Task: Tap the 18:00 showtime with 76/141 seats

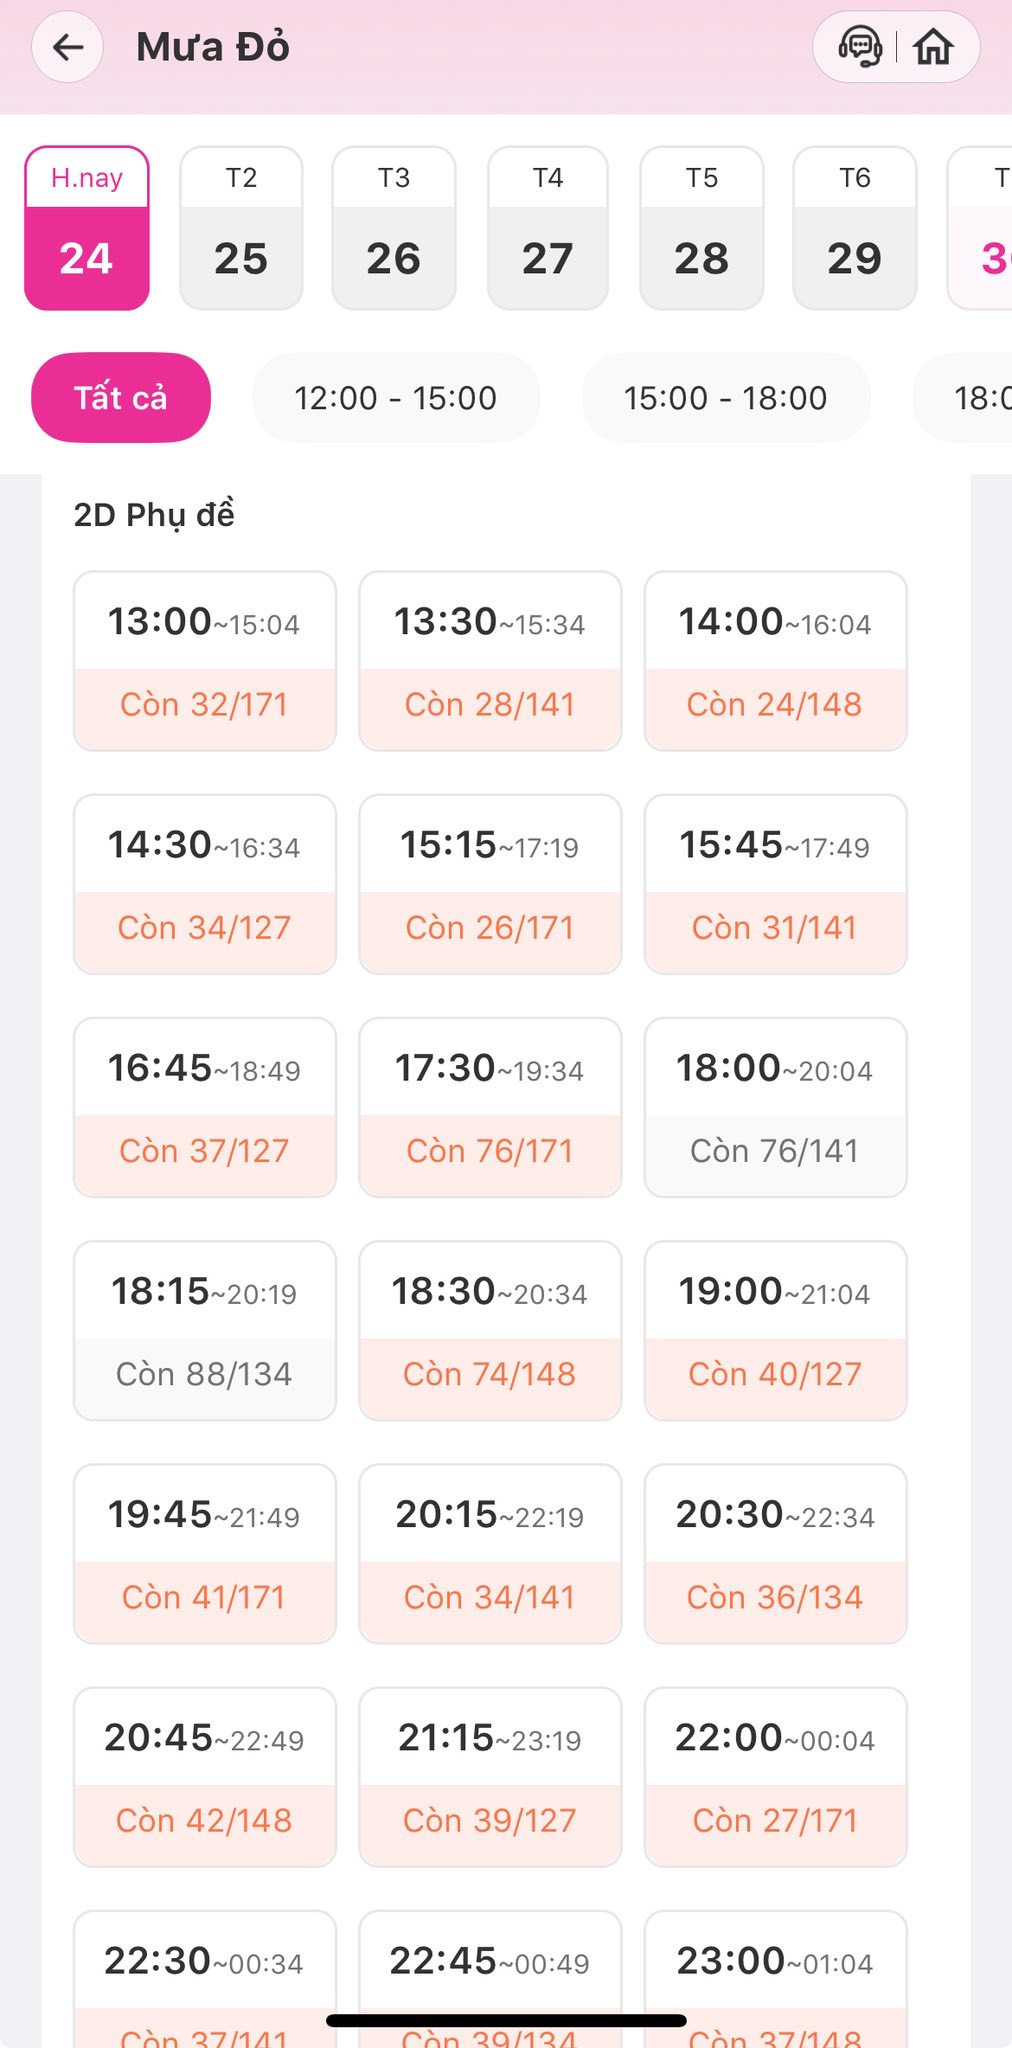Action: pyautogui.click(x=775, y=1107)
